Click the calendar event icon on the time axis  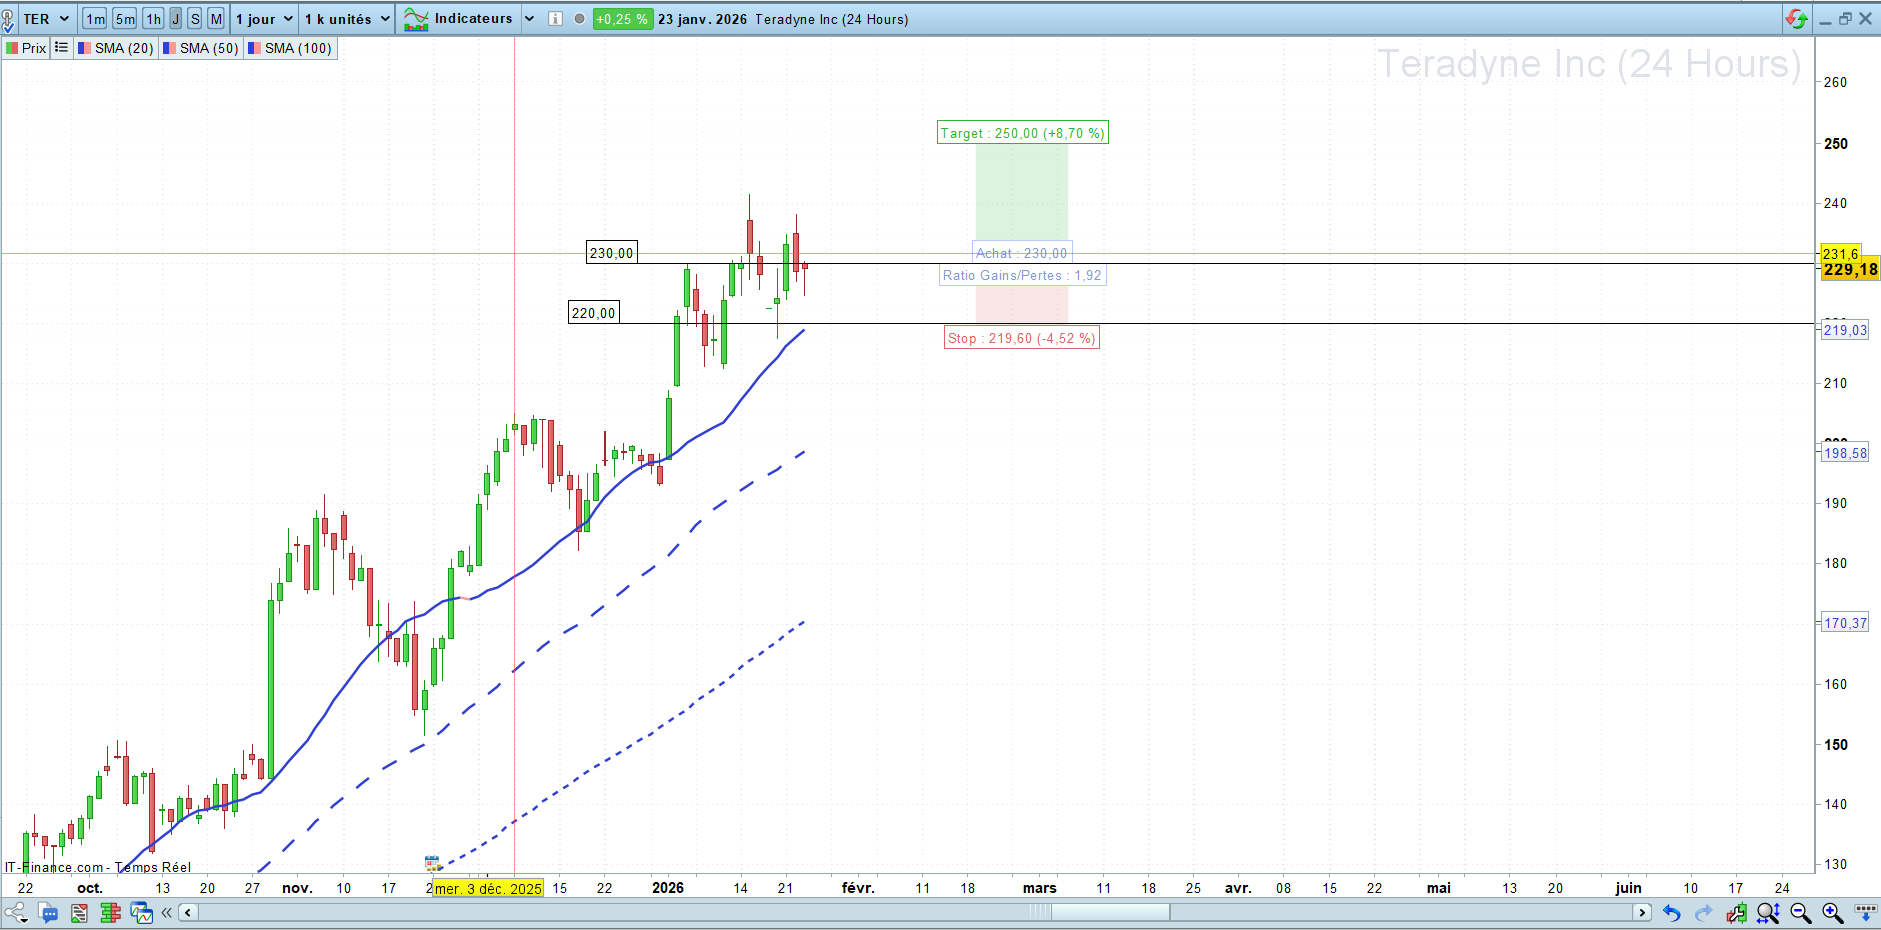click(432, 862)
